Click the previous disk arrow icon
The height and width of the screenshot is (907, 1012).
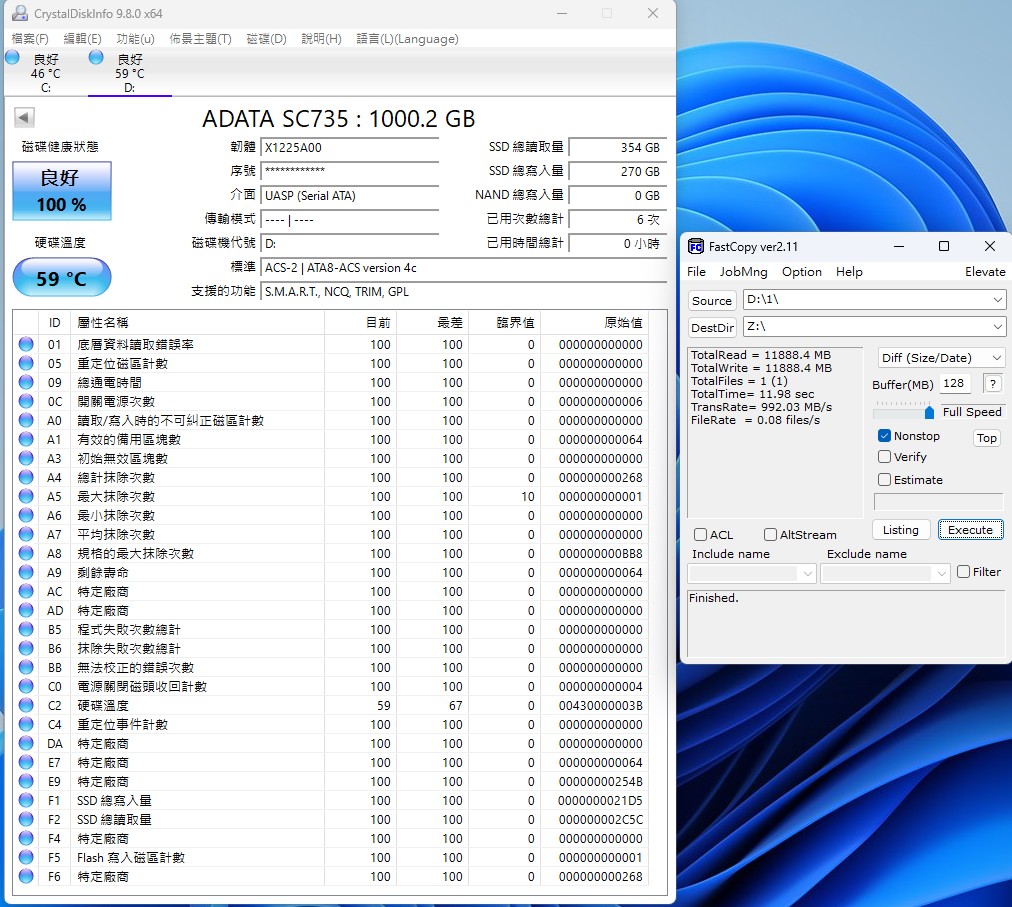(24, 117)
